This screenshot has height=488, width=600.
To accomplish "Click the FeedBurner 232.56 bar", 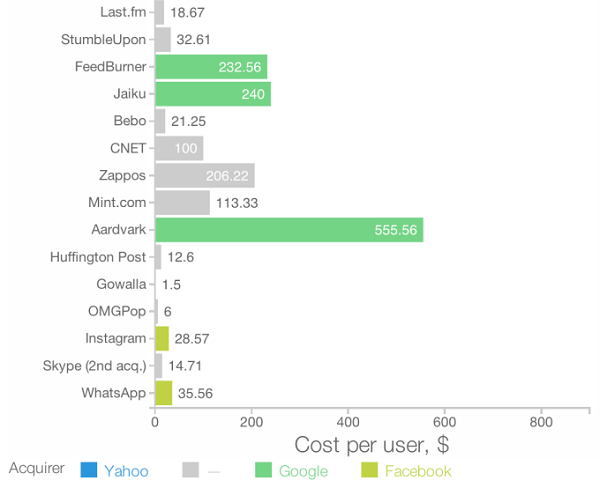I will [x=211, y=67].
